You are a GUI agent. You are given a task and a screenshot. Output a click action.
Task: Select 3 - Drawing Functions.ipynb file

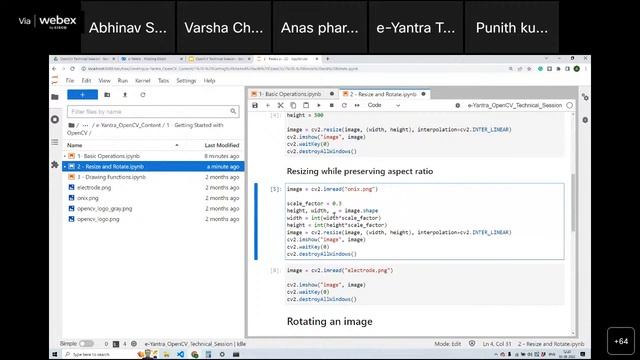(153, 177)
